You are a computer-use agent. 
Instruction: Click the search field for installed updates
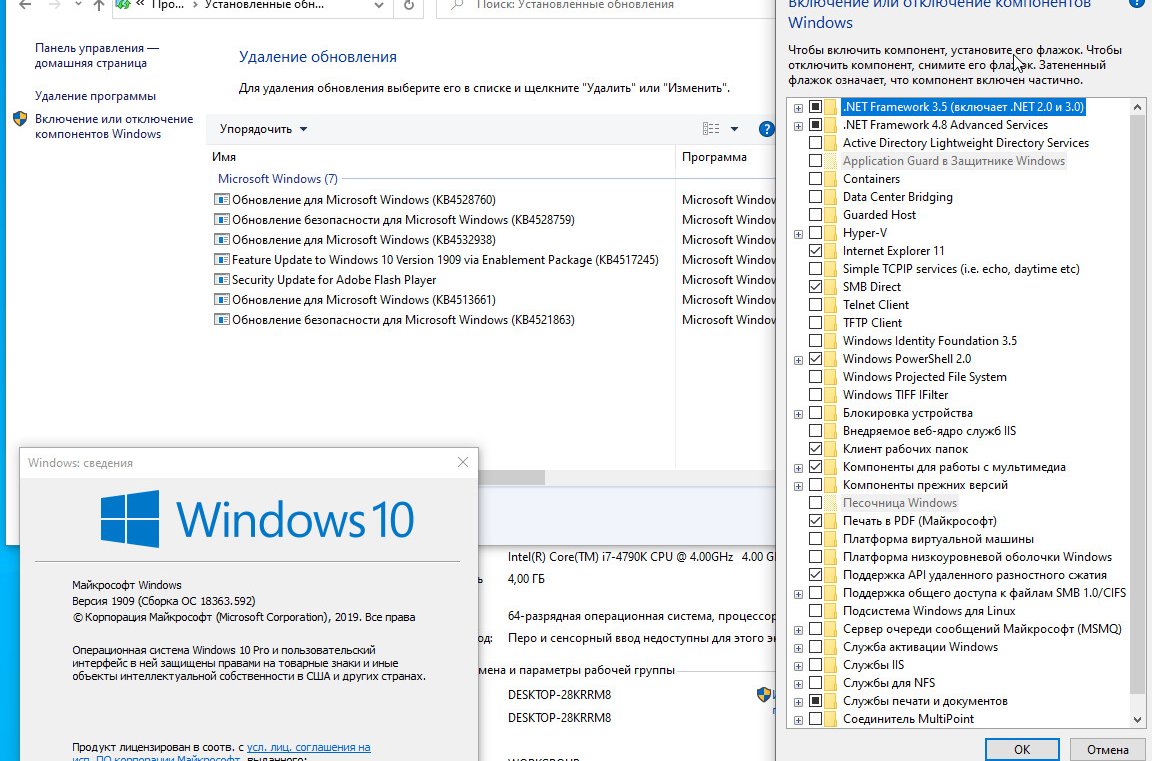click(x=604, y=7)
